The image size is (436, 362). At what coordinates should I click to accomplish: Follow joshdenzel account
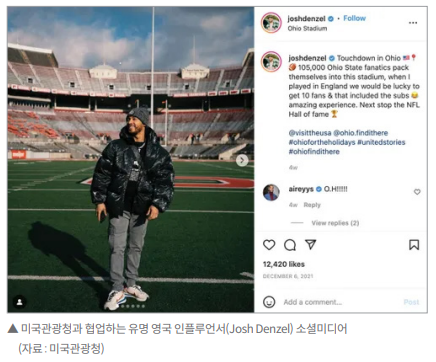tap(354, 18)
